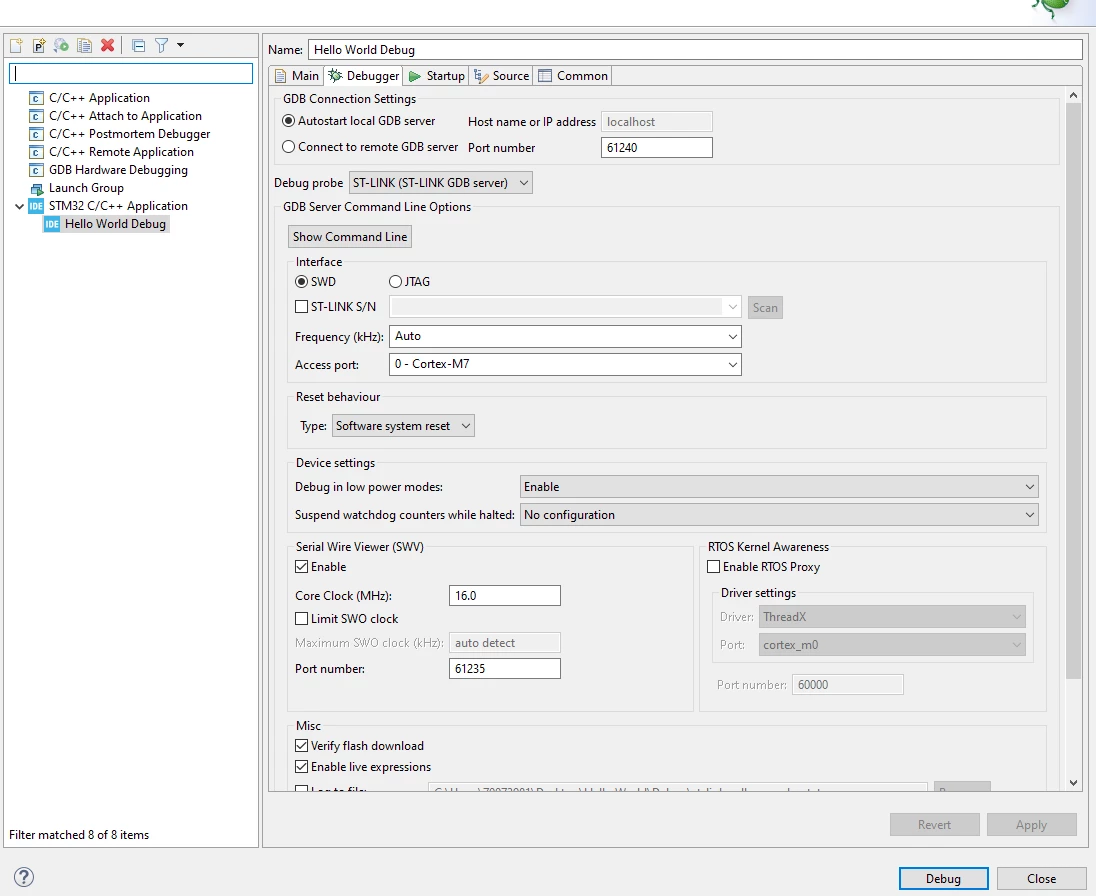
Task: Switch to the Startup tab
Action: coord(437,75)
